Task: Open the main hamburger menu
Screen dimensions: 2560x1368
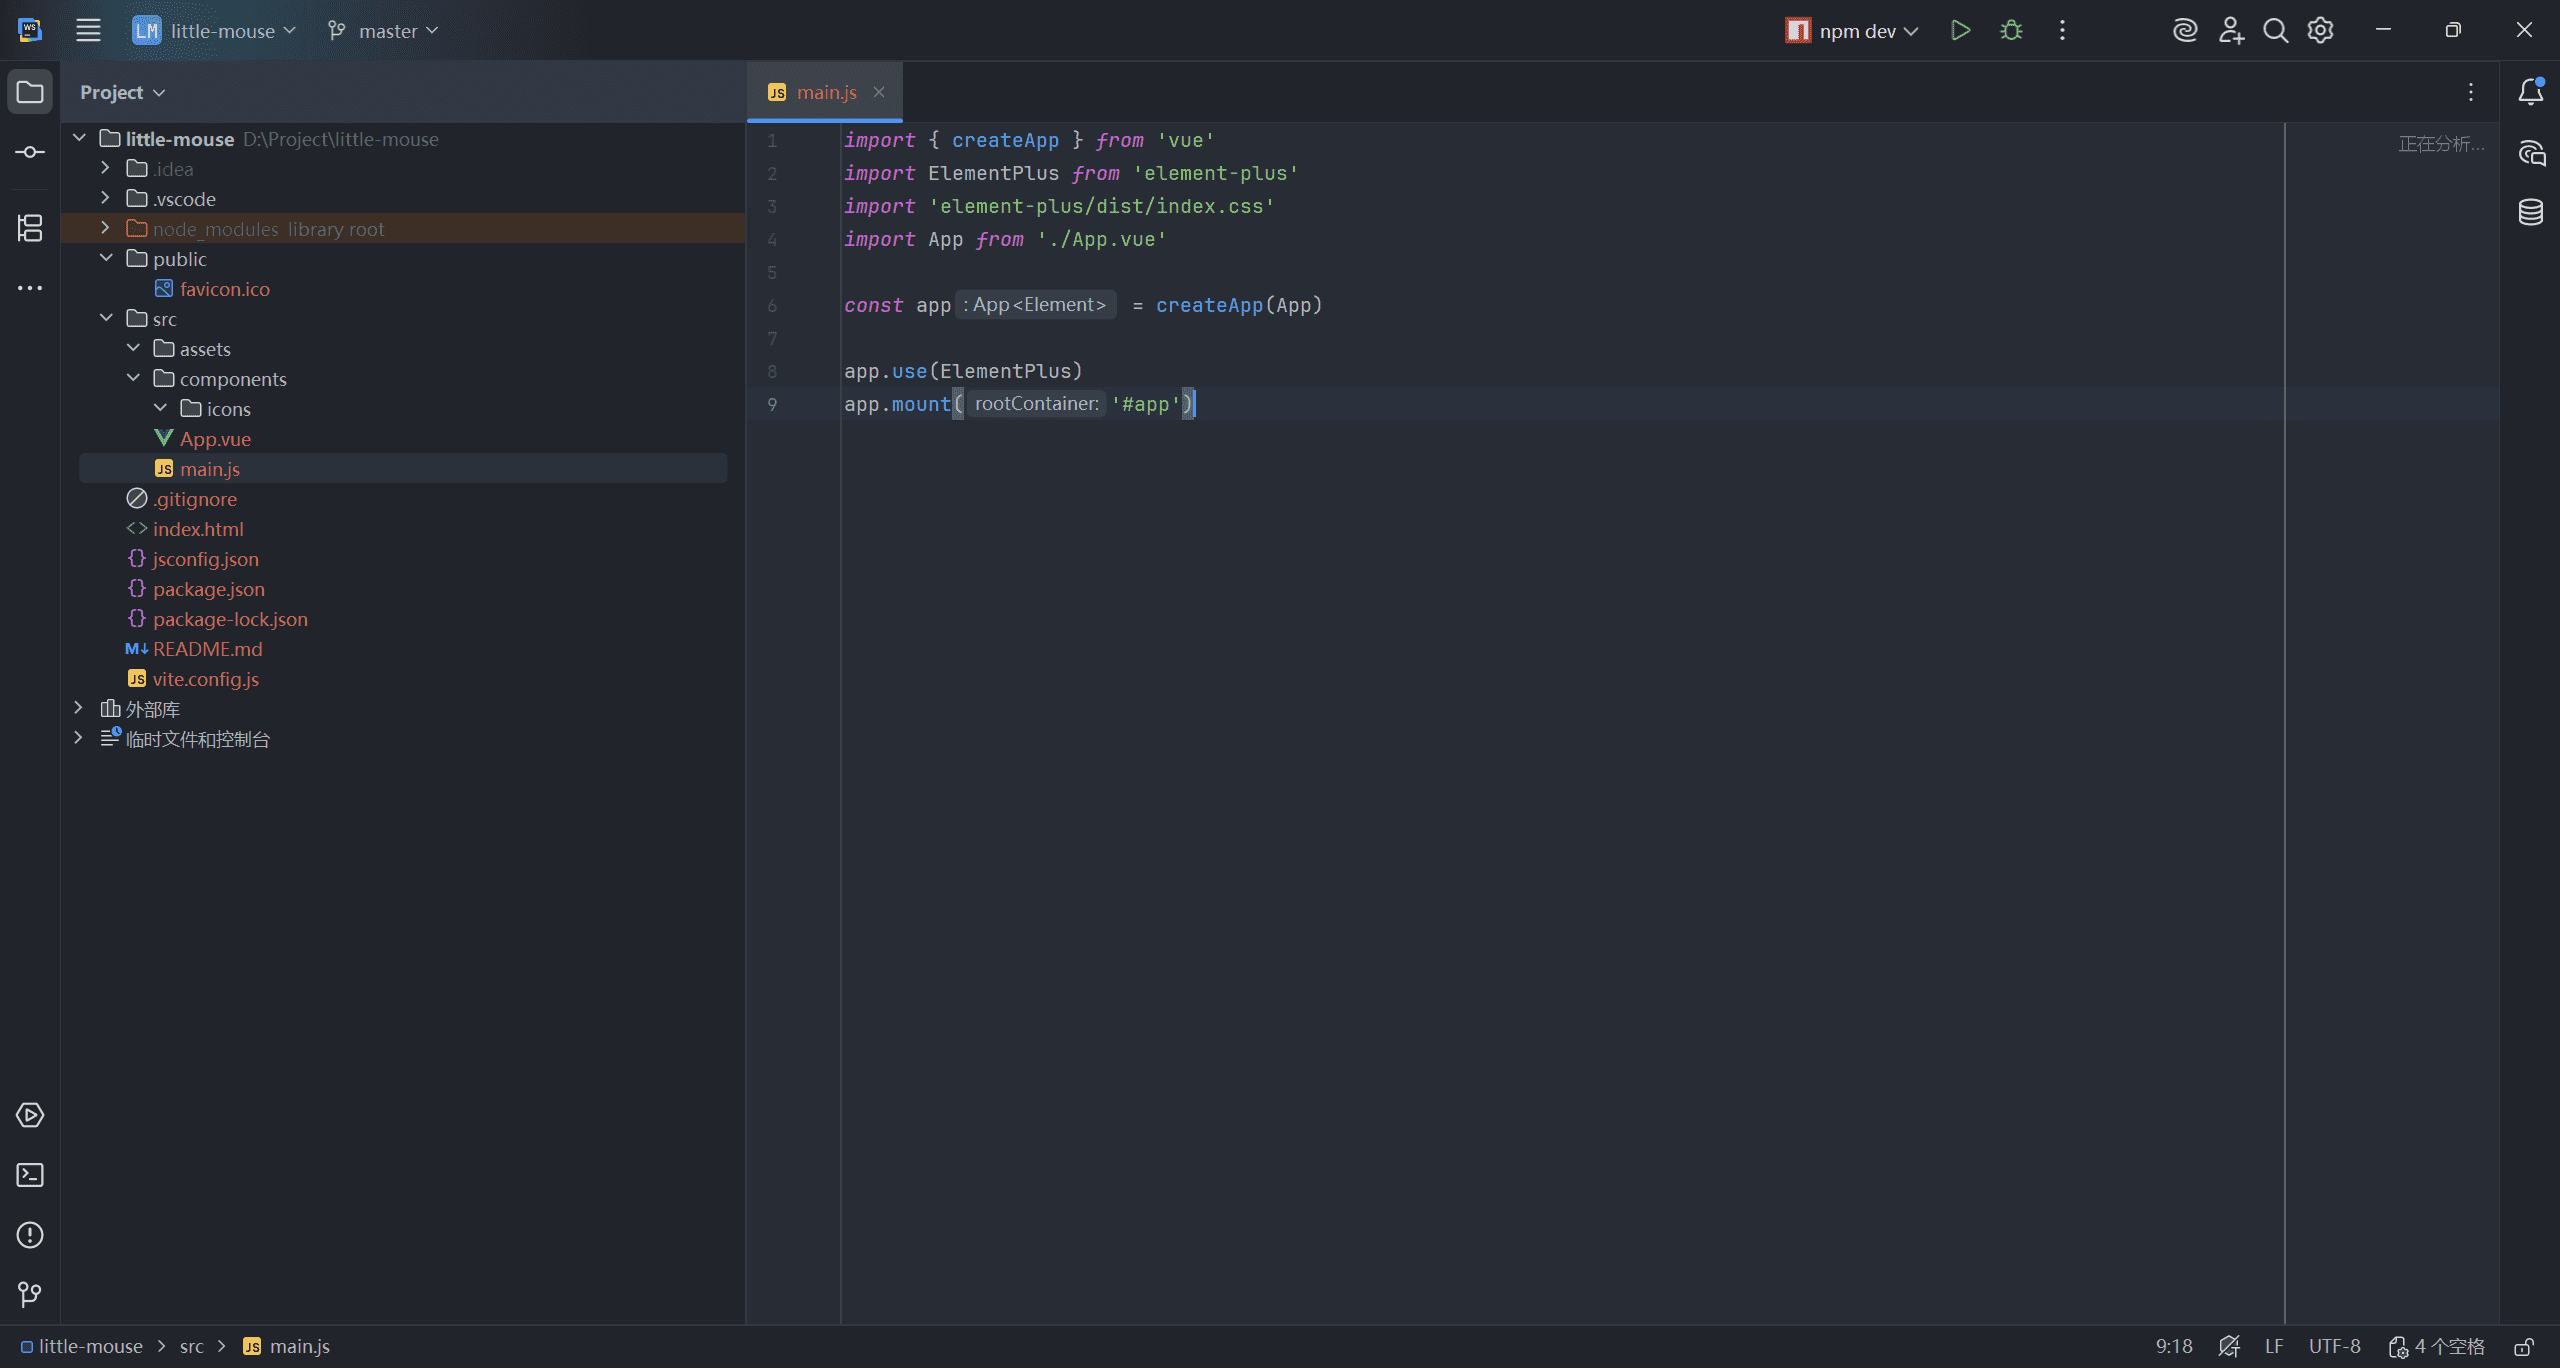Action: click(x=88, y=31)
